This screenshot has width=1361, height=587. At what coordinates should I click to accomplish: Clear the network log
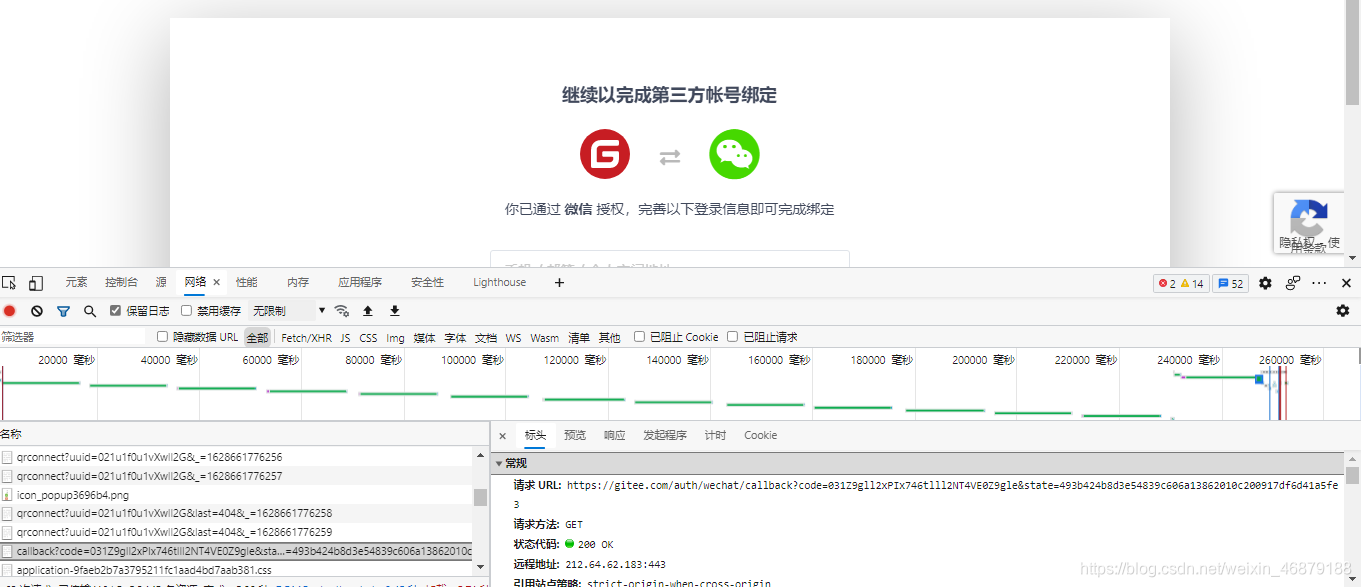pyautogui.click(x=37, y=311)
